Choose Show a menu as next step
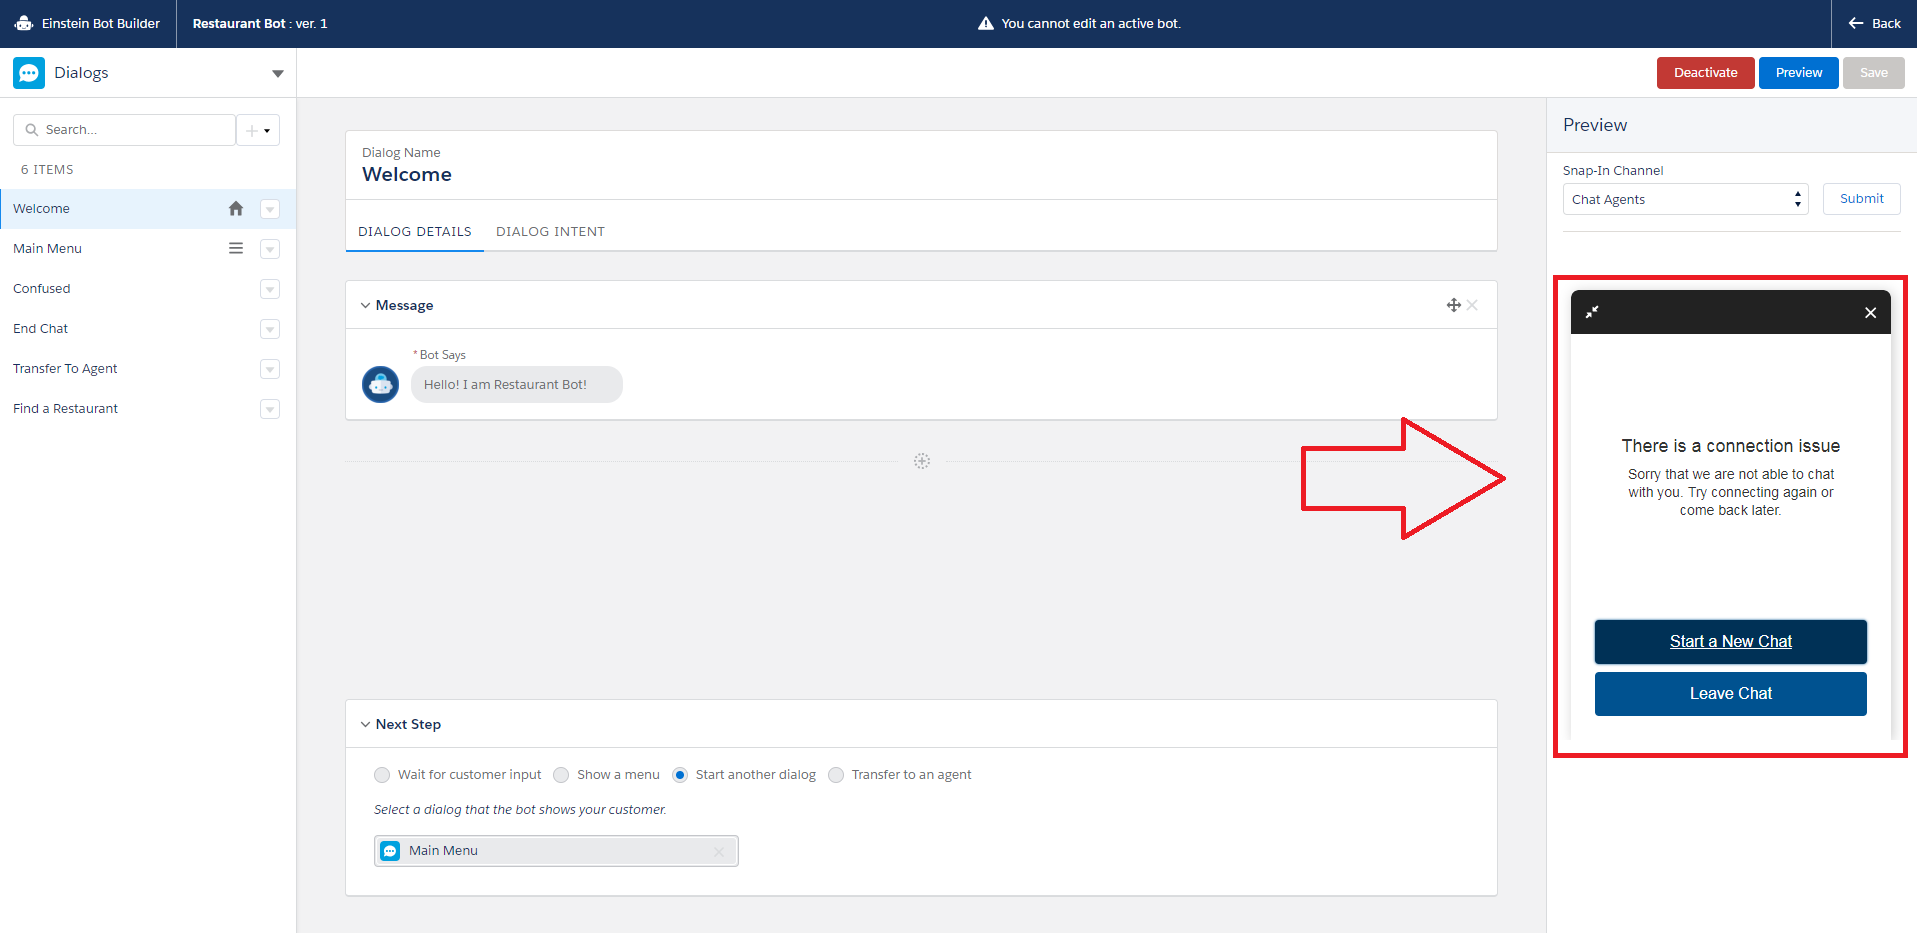 pos(561,774)
